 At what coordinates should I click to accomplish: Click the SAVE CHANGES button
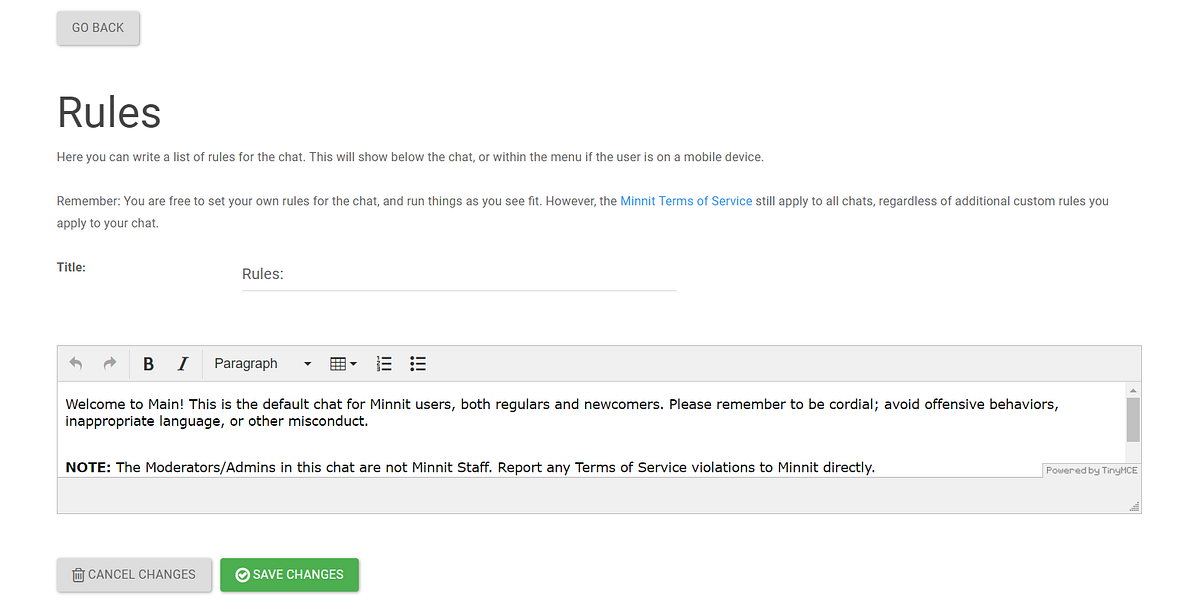point(289,574)
